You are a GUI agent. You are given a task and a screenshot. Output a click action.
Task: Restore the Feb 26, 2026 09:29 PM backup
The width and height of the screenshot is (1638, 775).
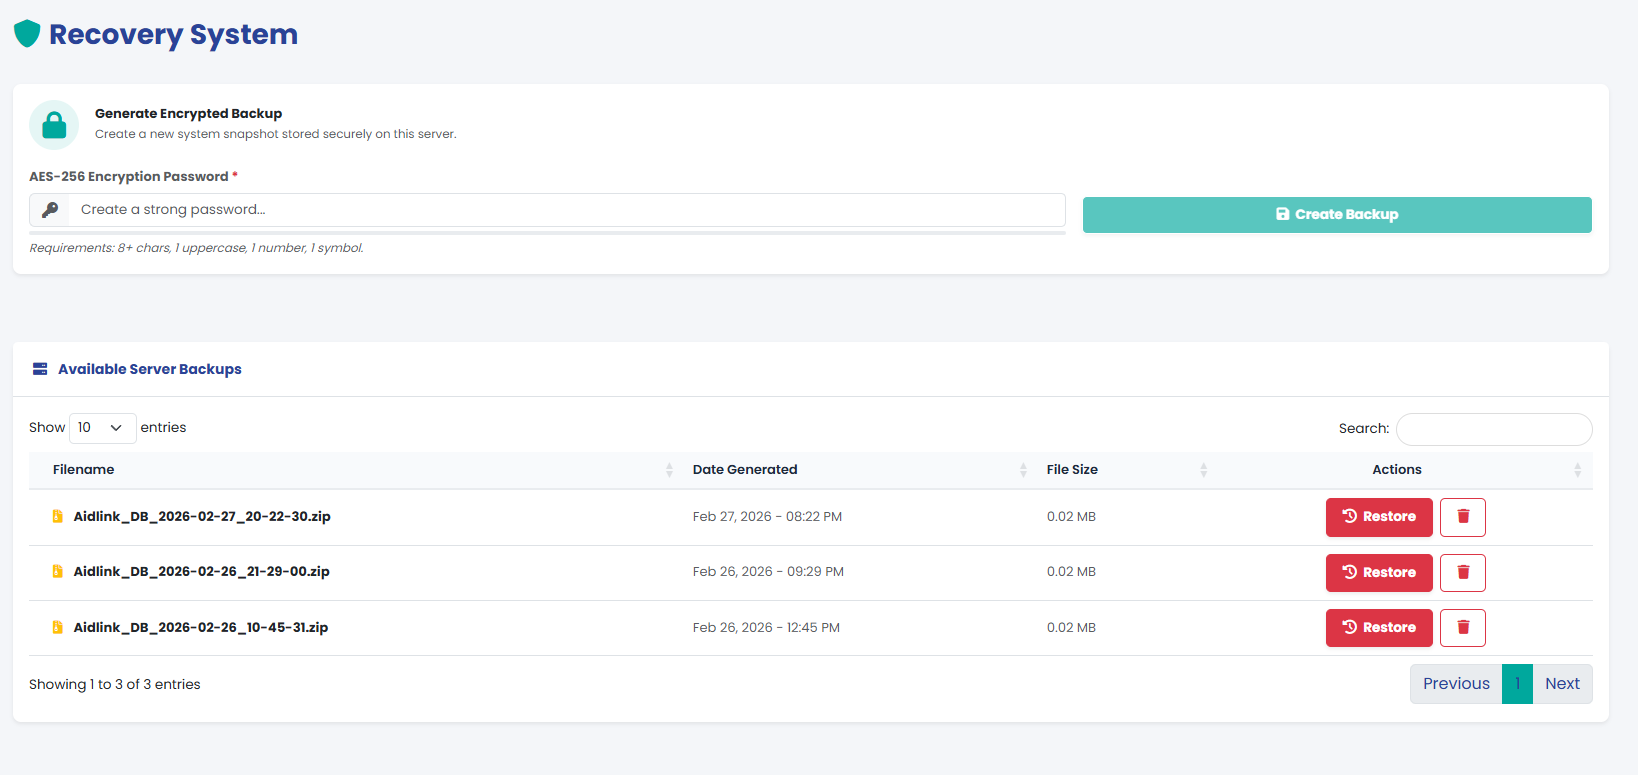click(1379, 573)
